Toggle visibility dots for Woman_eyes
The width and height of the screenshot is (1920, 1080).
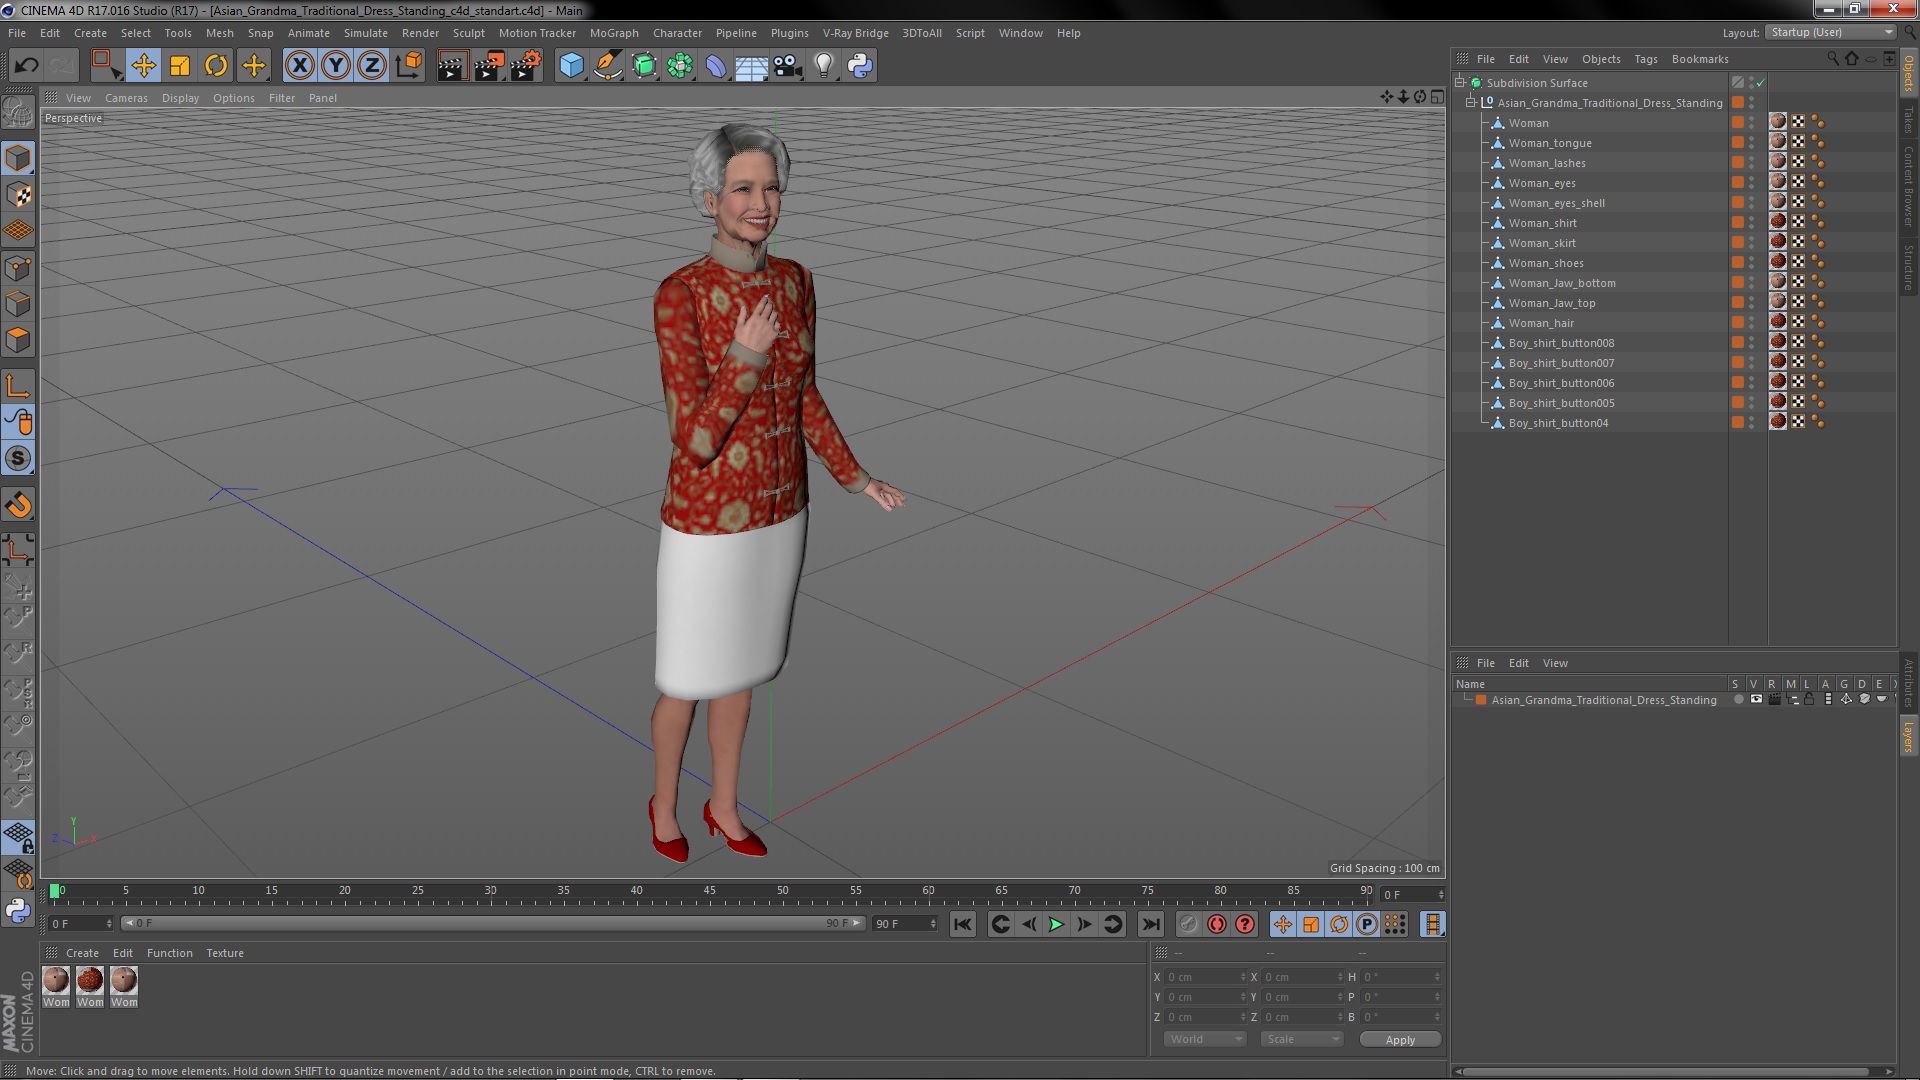coord(1751,183)
